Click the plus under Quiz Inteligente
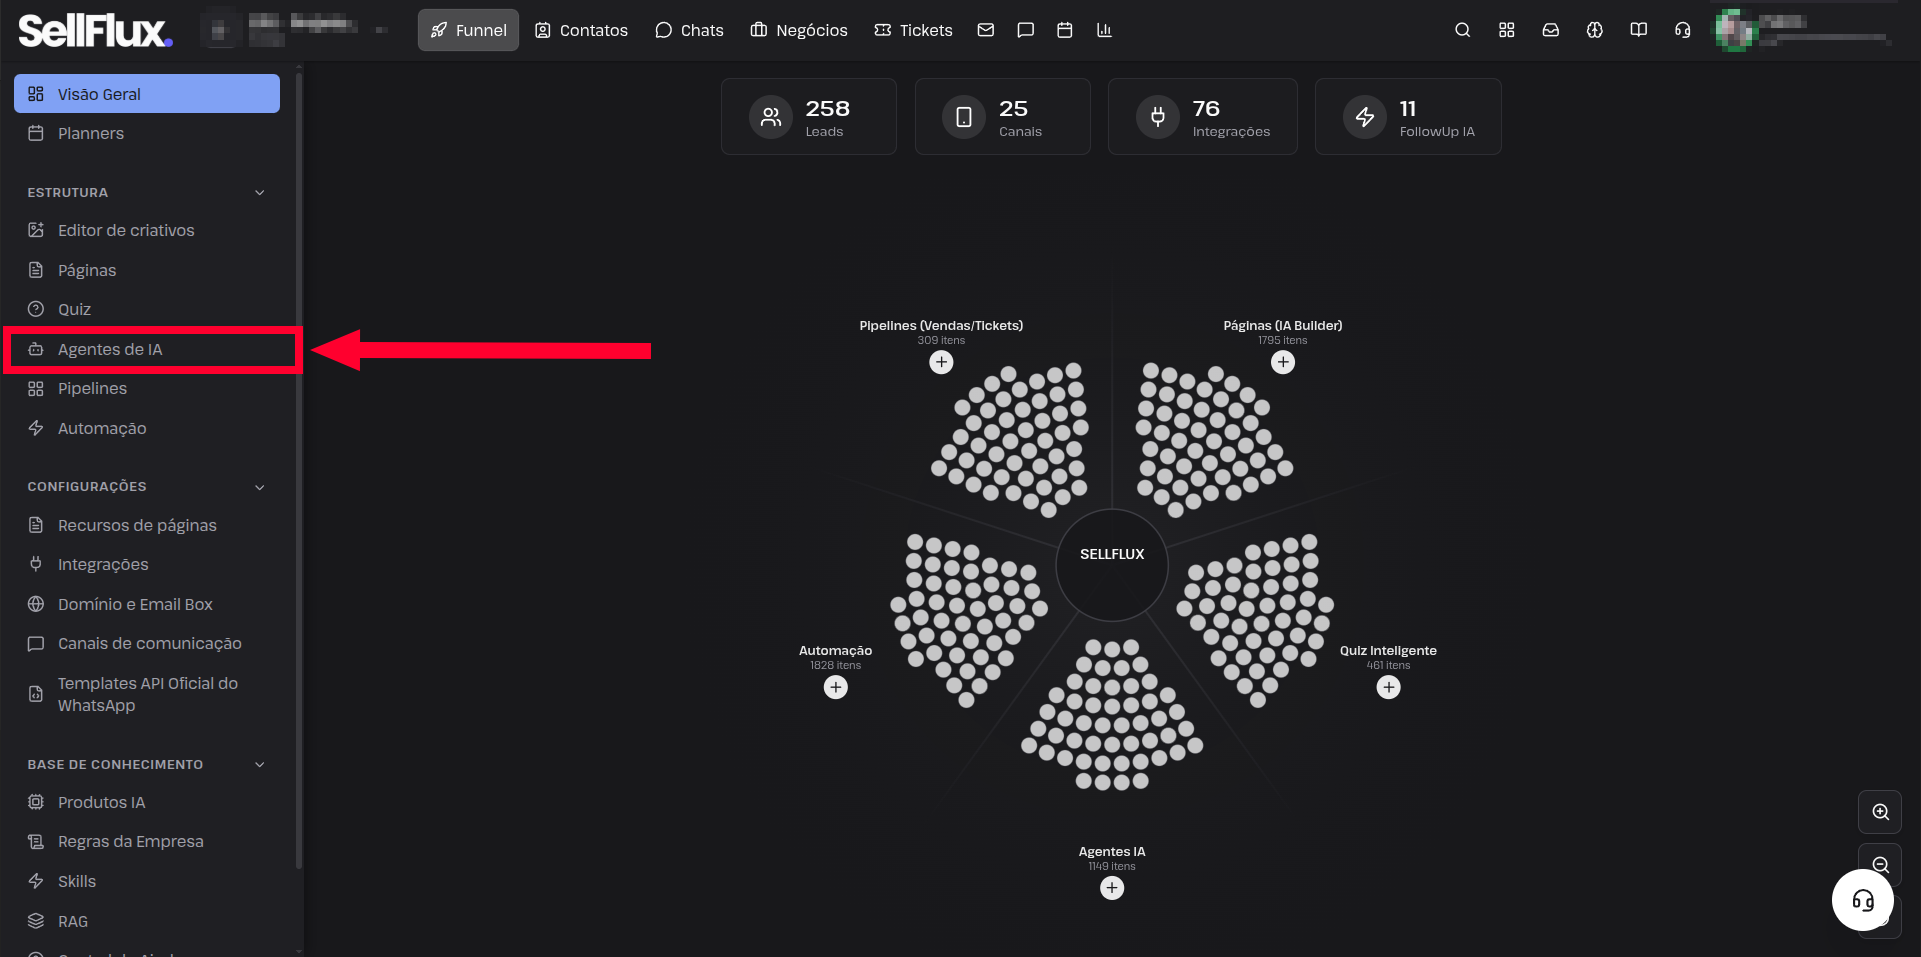The width and height of the screenshot is (1921, 957). [1389, 687]
